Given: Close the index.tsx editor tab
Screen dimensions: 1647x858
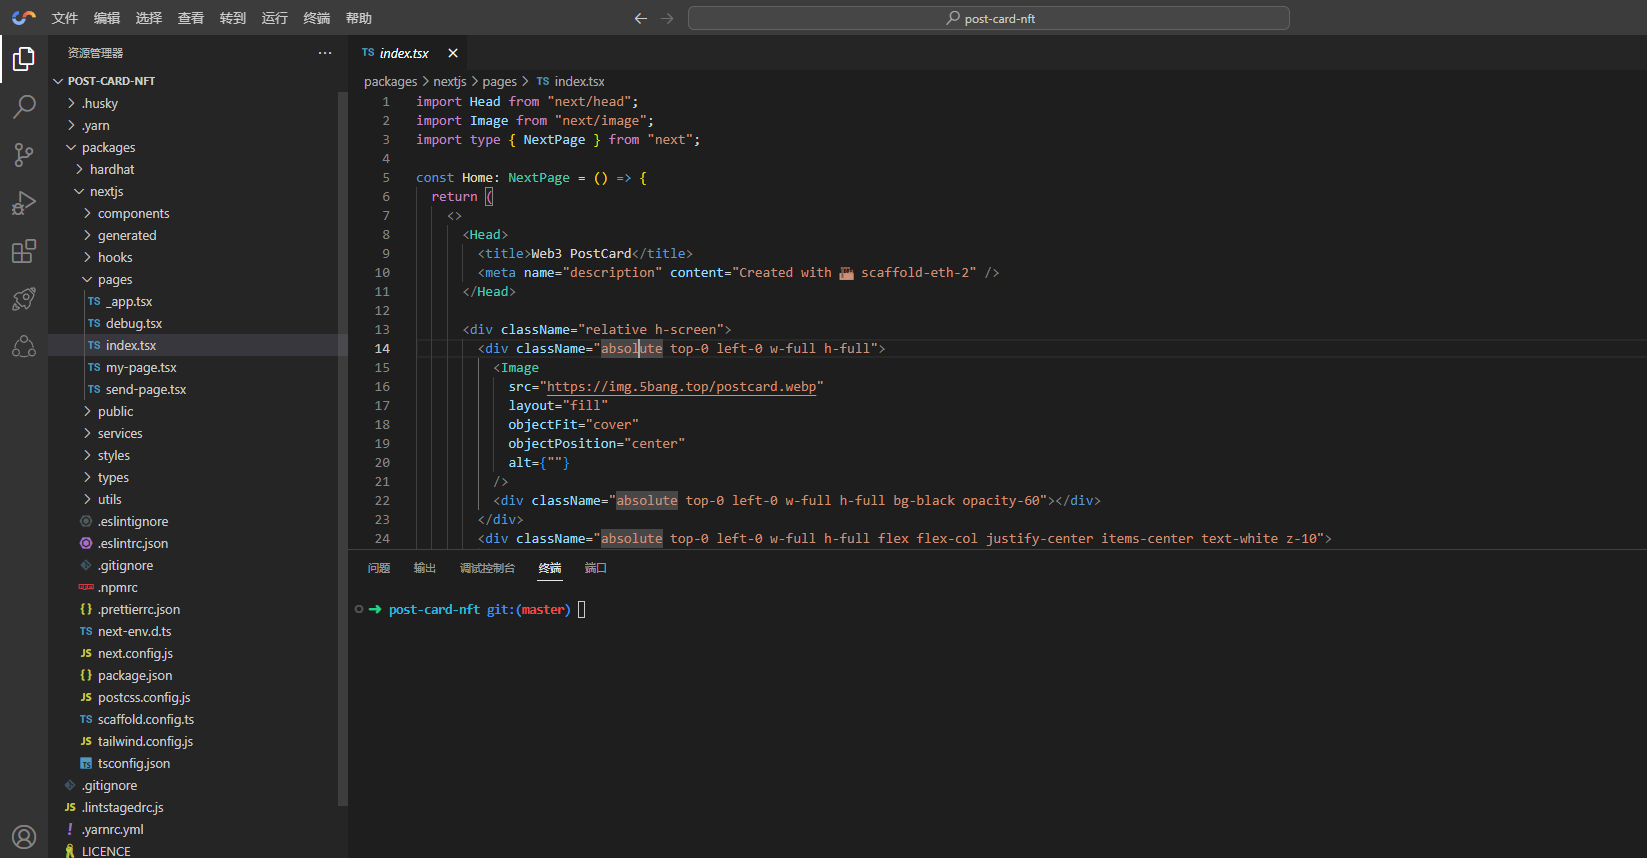Looking at the screenshot, I should 453,53.
